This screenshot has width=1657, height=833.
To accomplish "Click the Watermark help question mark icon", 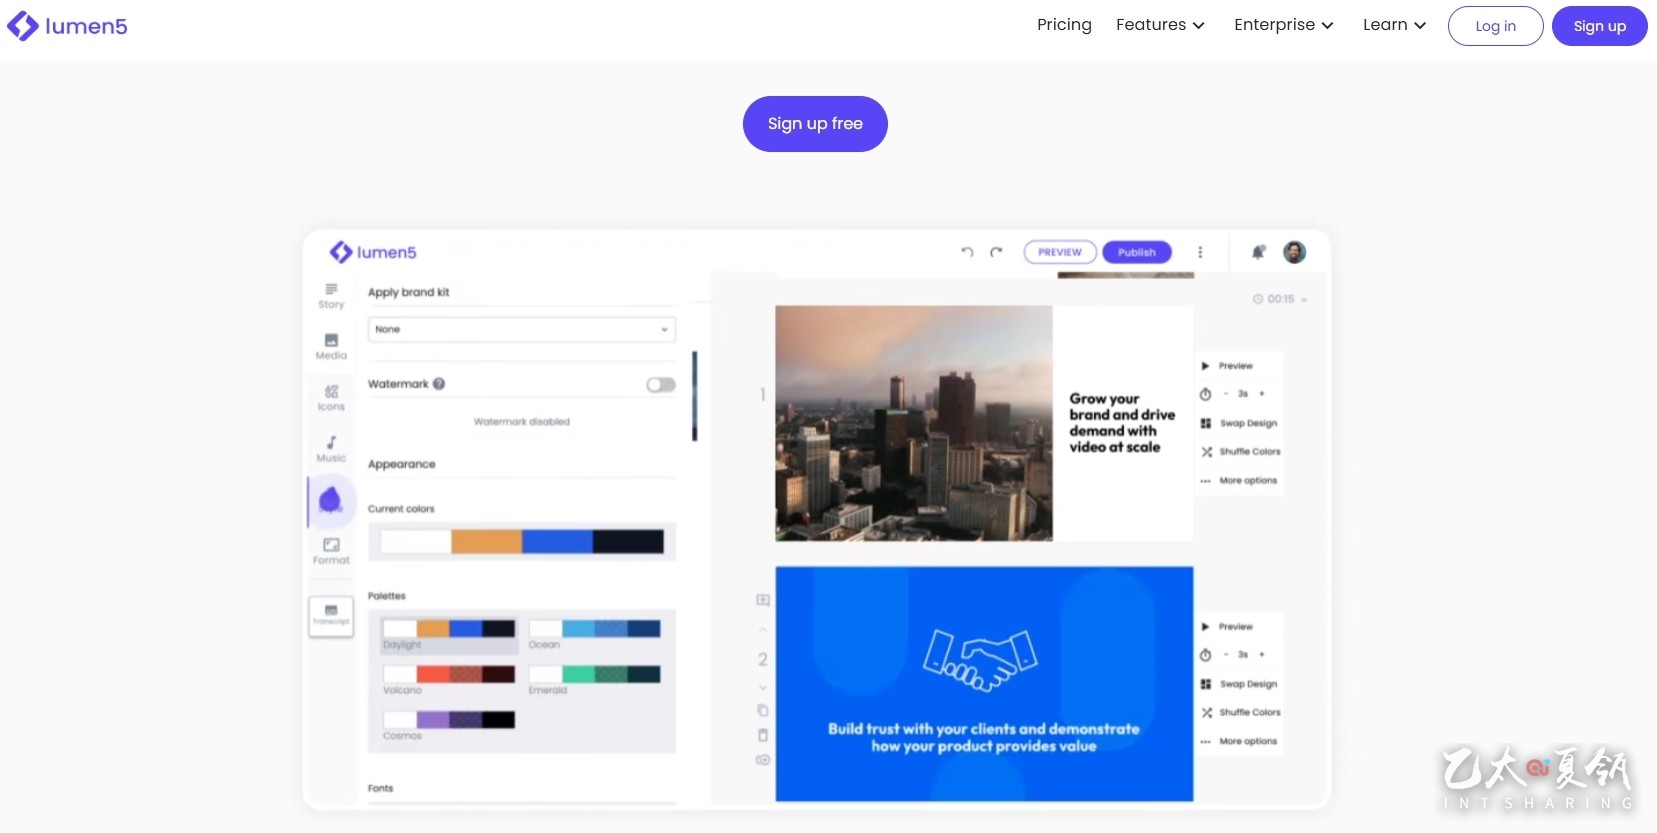I will click(x=439, y=384).
